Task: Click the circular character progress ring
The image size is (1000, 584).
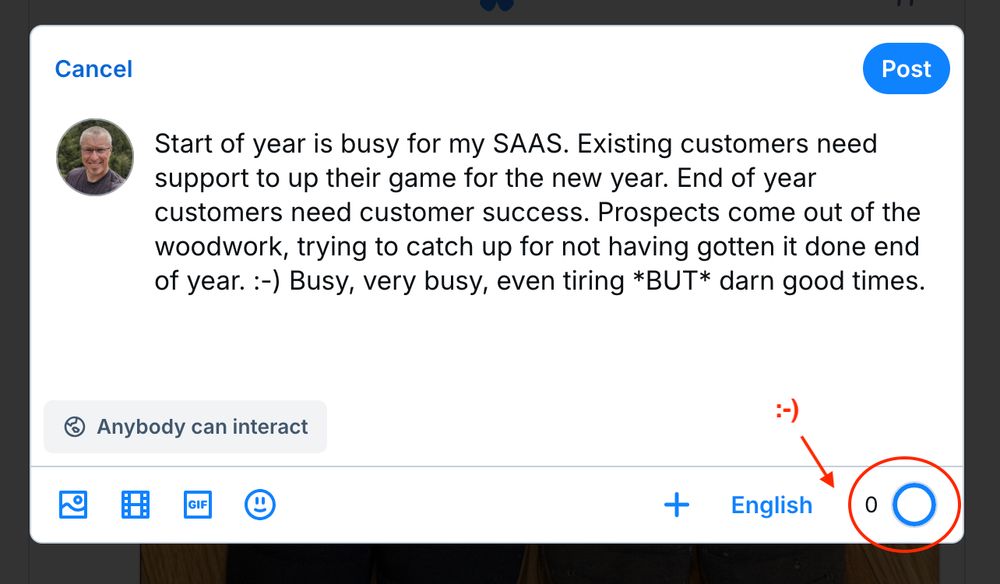Action: tap(914, 505)
